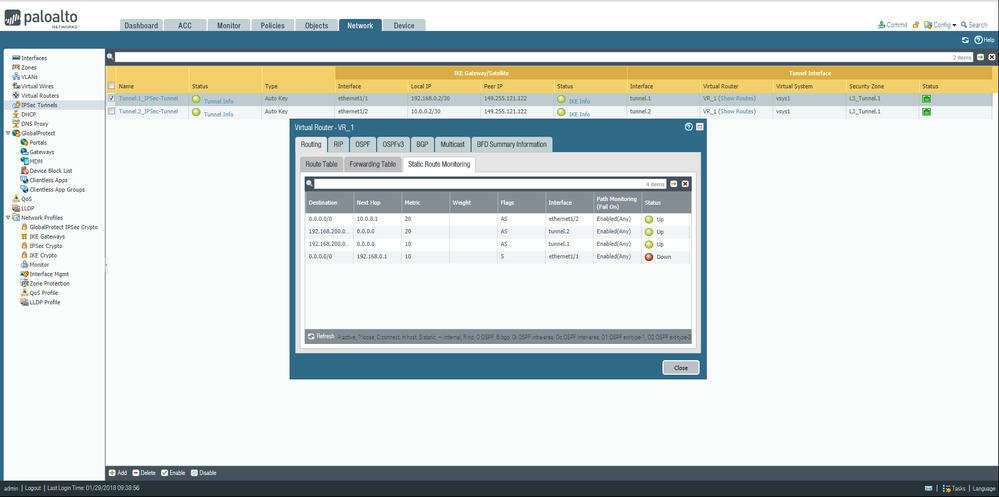Uncheck the Tunnel.1_IPSec-Tunnel row checkbox
The height and width of the screenshot is (497, 999).
(x=111, y=99)
